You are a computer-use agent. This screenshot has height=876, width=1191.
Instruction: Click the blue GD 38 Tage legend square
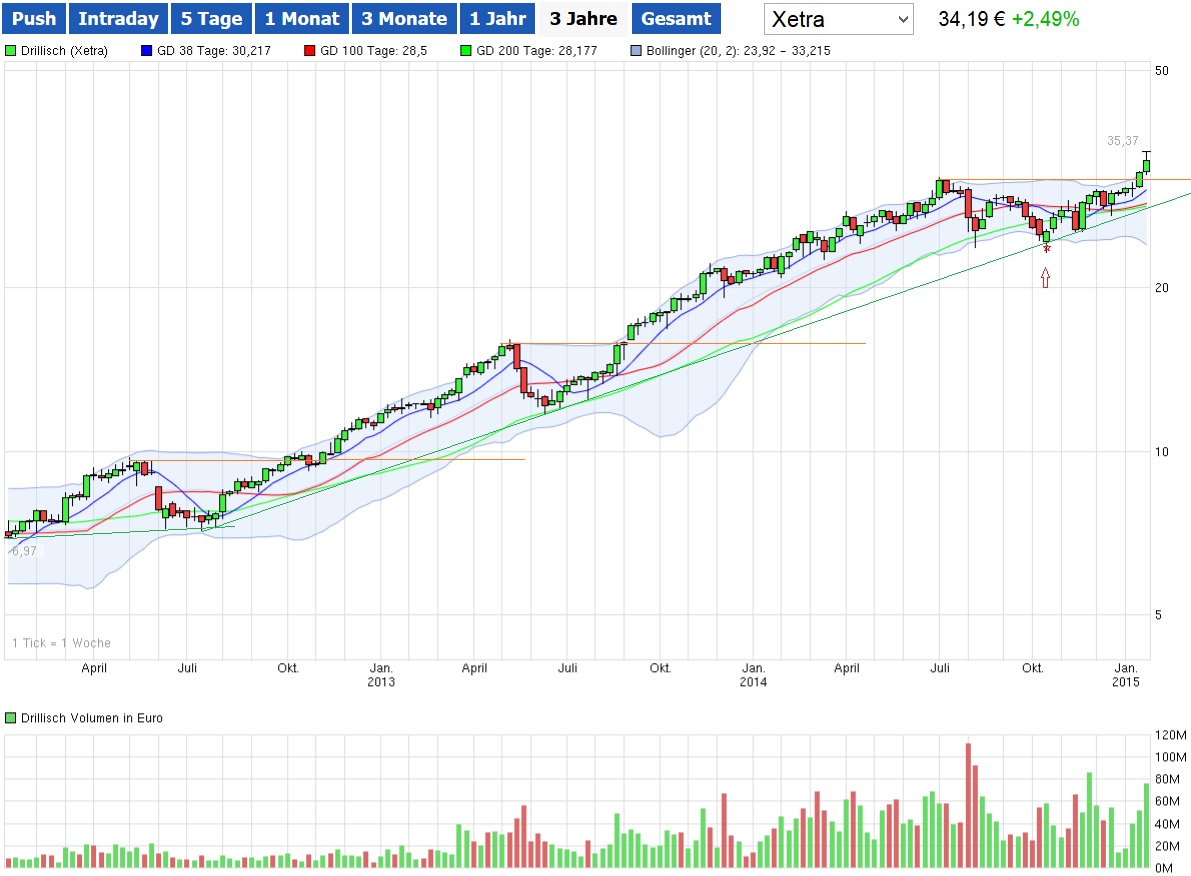tap(149, 51)
